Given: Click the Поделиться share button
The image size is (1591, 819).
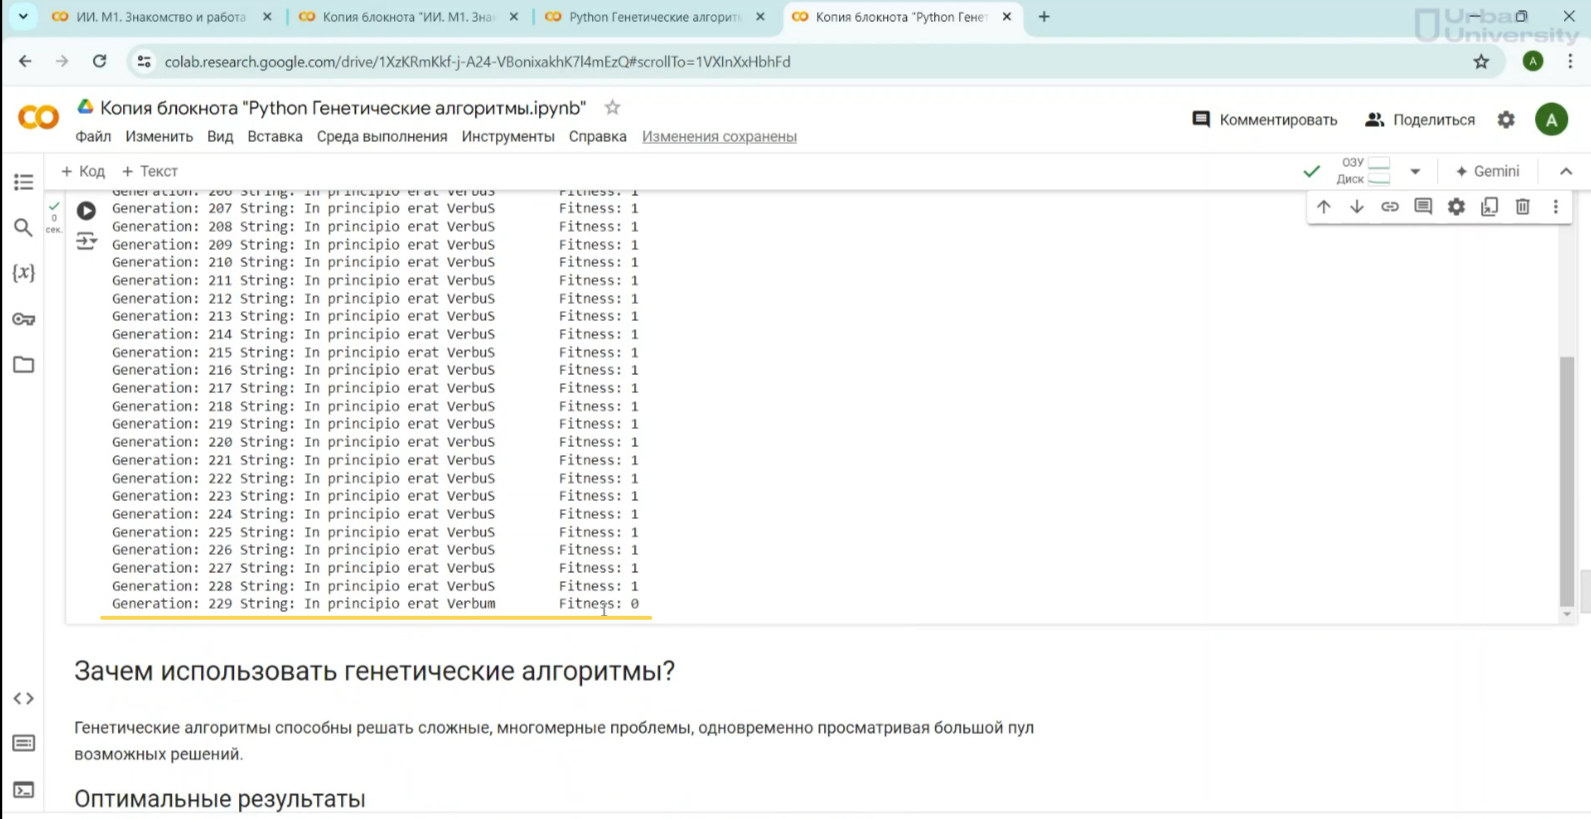Looking at the screenshot, I should tap(1420, 120).
